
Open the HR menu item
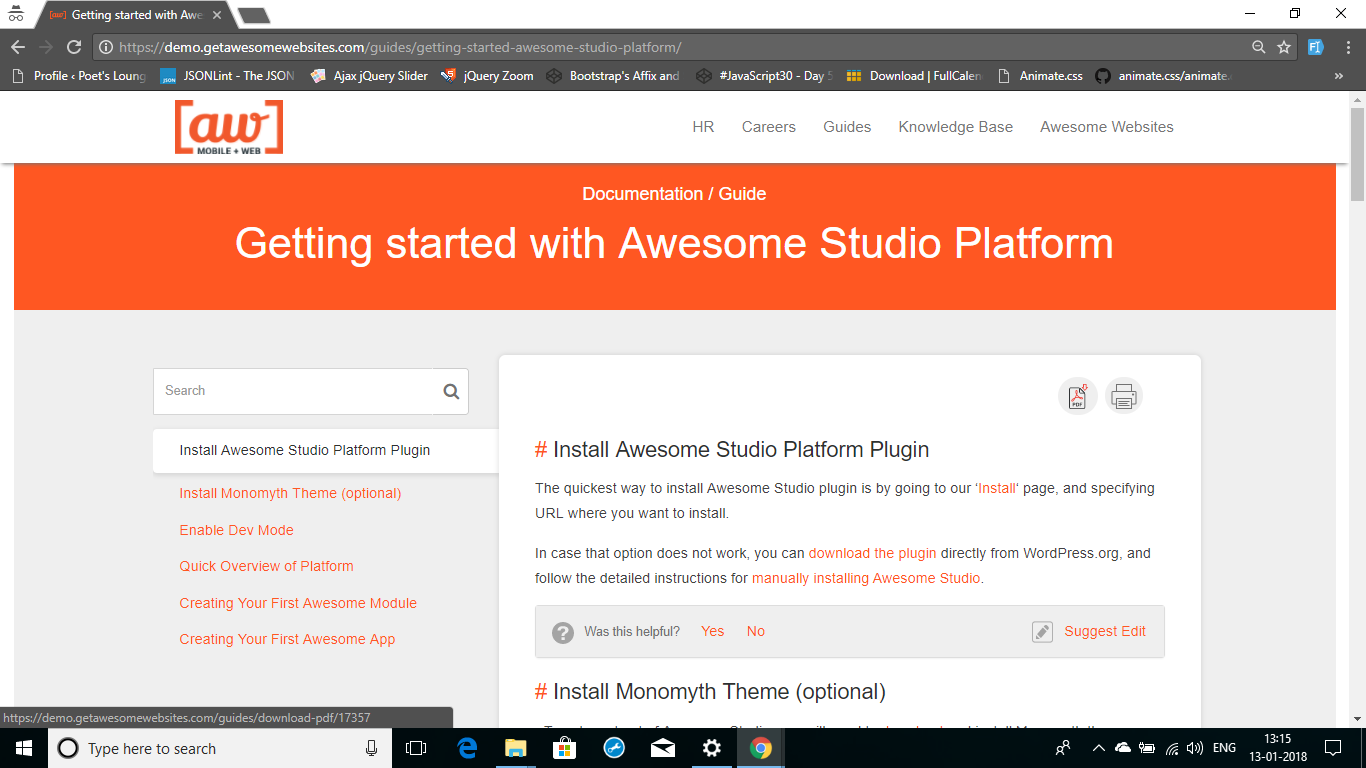(x=703, y=127)
